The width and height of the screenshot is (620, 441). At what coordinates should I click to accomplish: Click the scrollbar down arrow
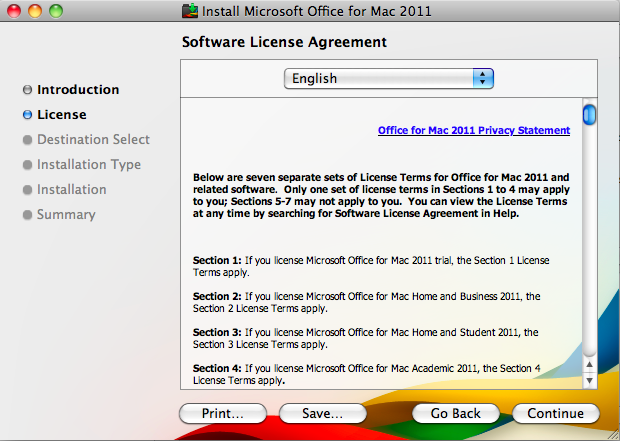(590, 380)
